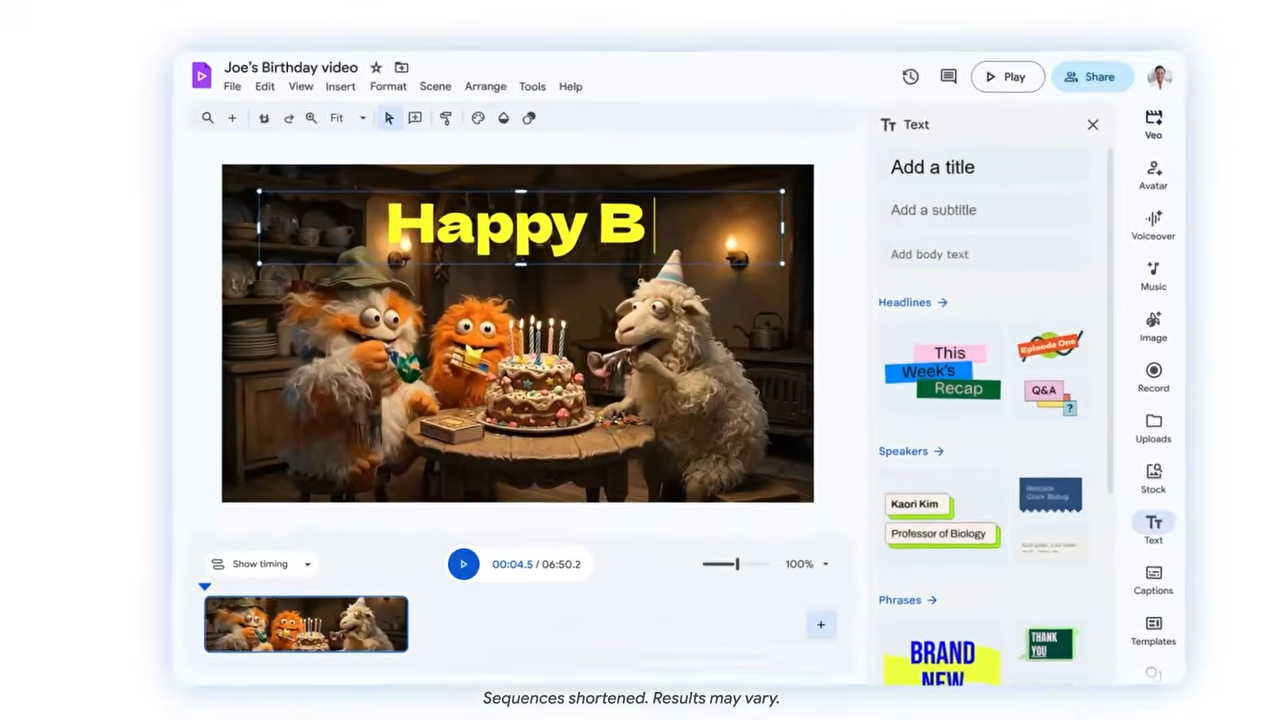This screenshot has height=720, width=1280.
Task: Open version history clock icon
Action: tap(910, 77)
